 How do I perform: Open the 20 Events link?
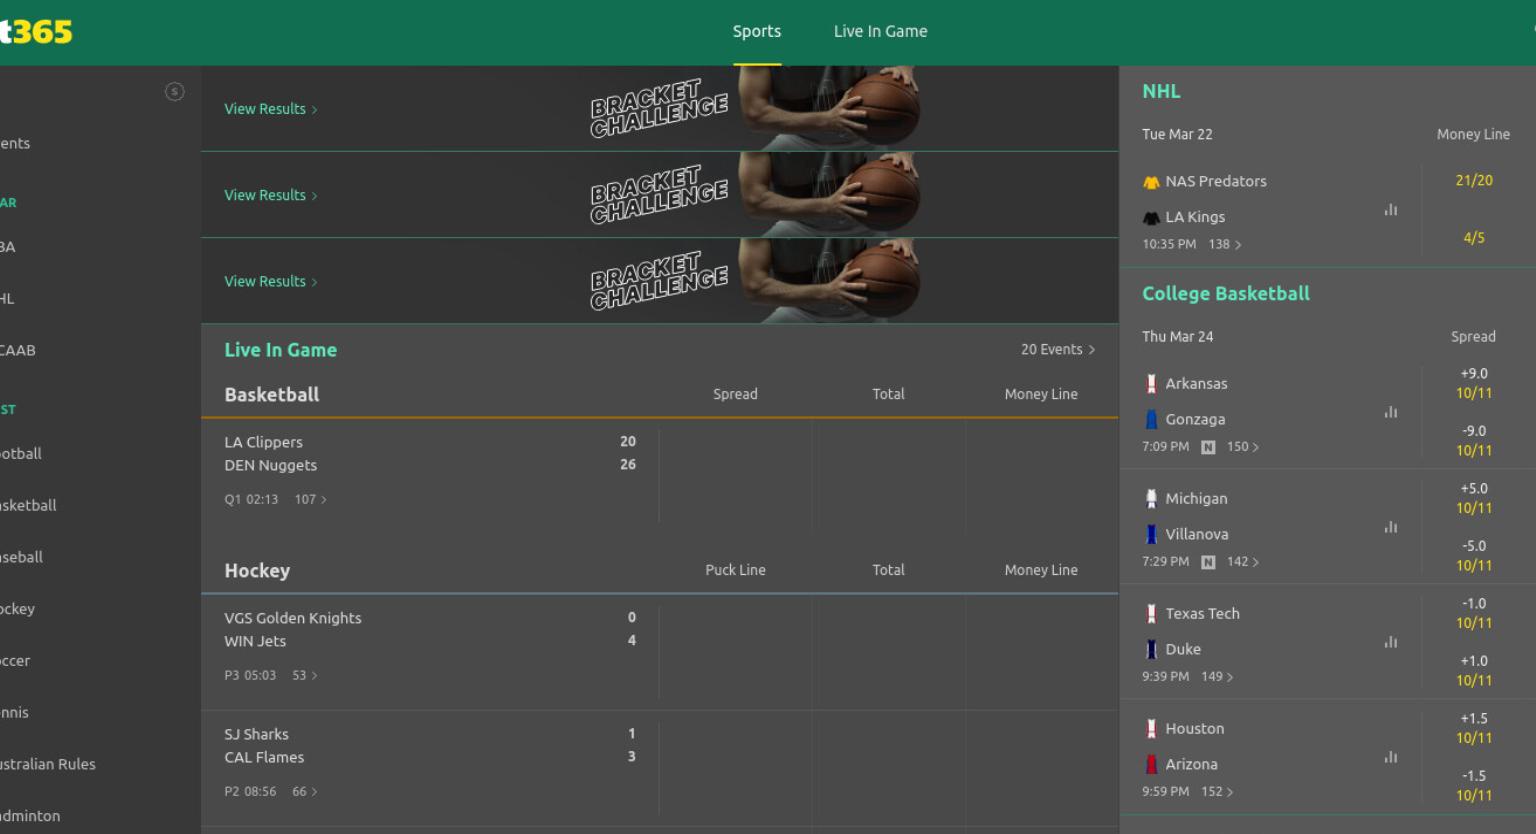tap(1058, 349)
